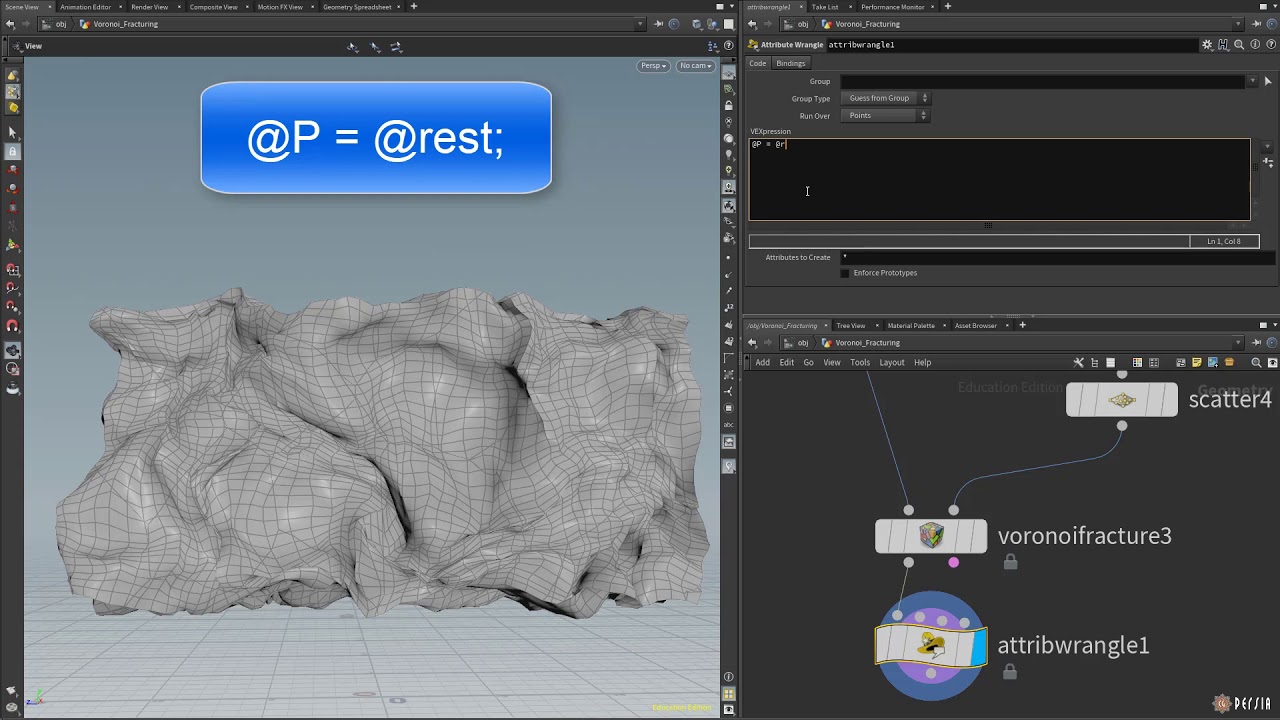Toggle the lock under attribwrangle1 node
1280x720 pixels.
[x=1009, y=672]
